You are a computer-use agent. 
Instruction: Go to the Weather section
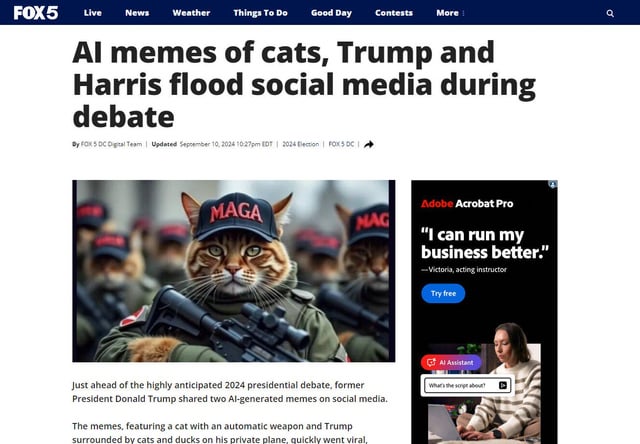click(x=191, y=13)
